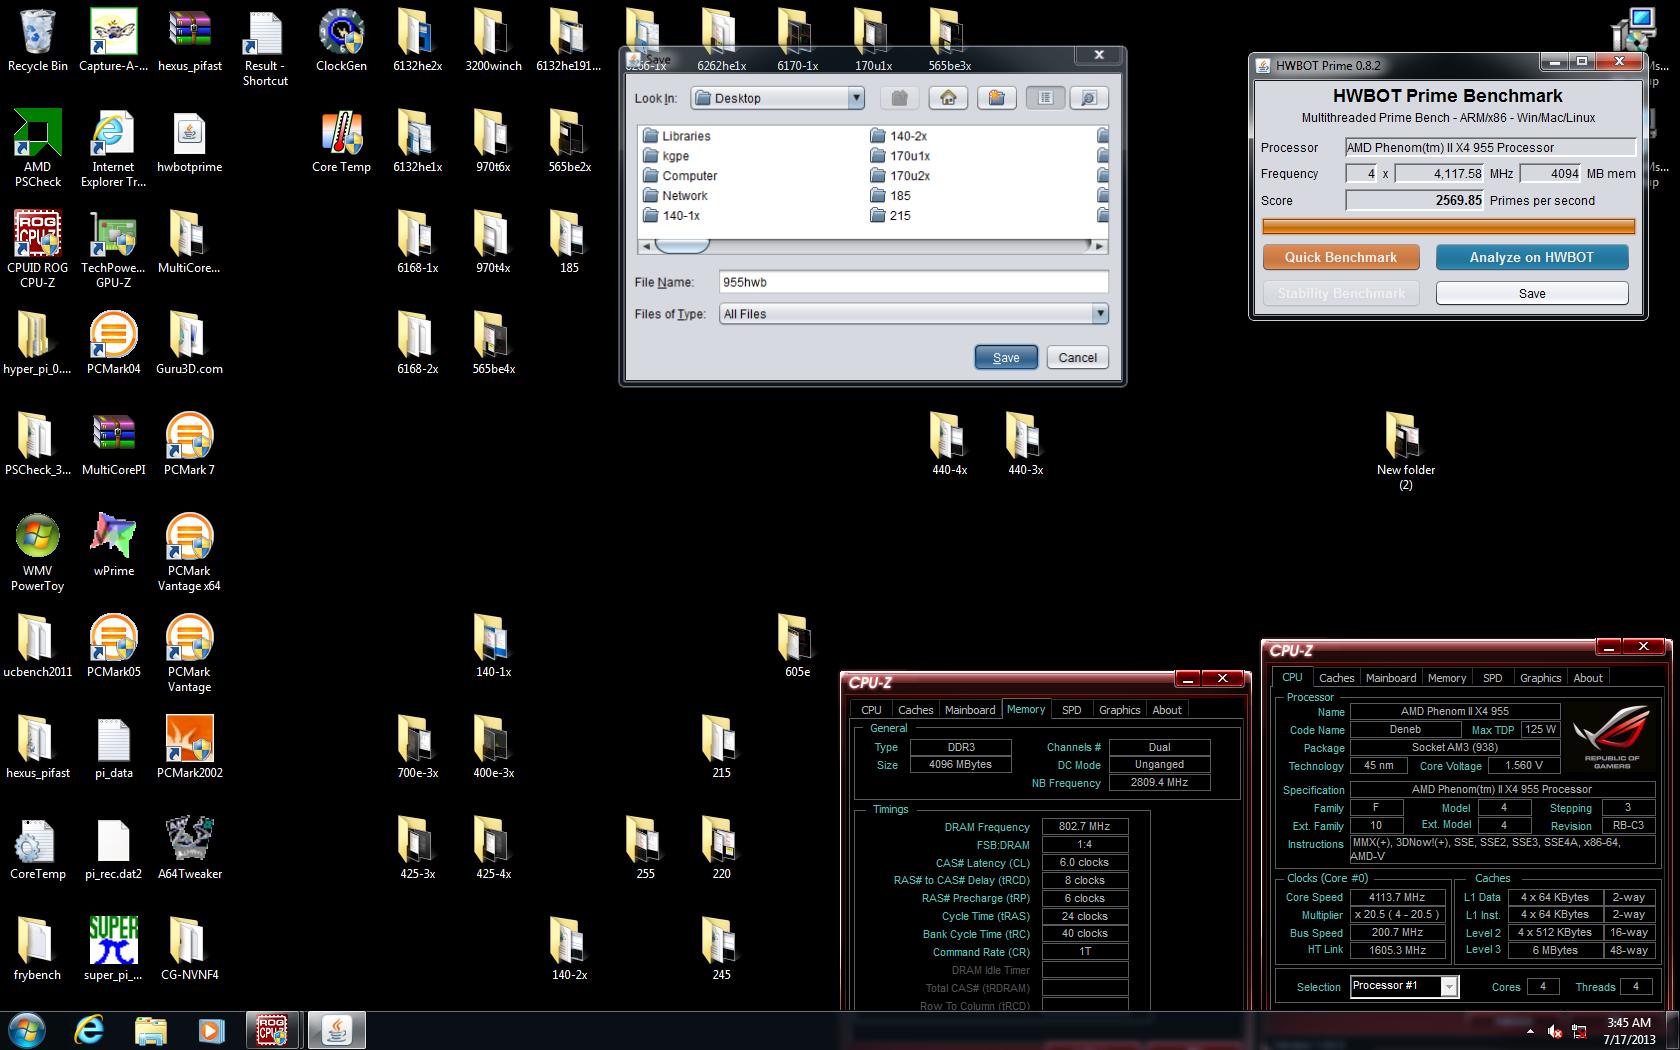1680x1050 pixels.
Task: Open PCMark 7 desktop icon
Action: 189,444
